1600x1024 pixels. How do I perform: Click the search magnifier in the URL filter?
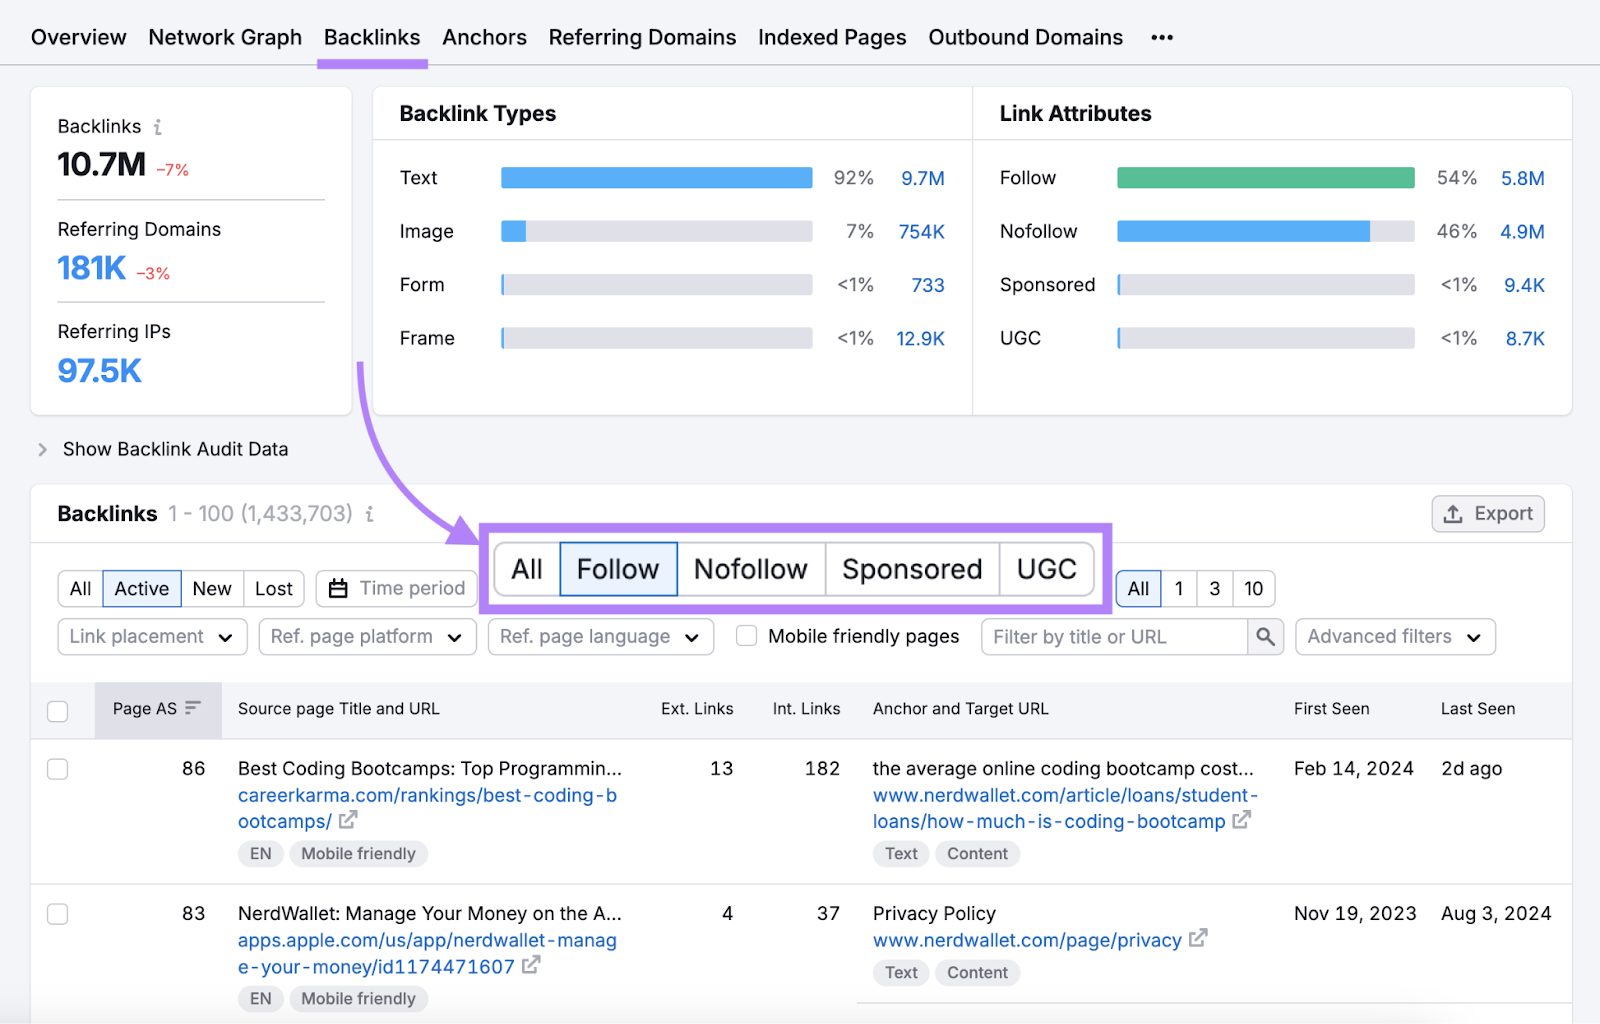pos(1266,636)
